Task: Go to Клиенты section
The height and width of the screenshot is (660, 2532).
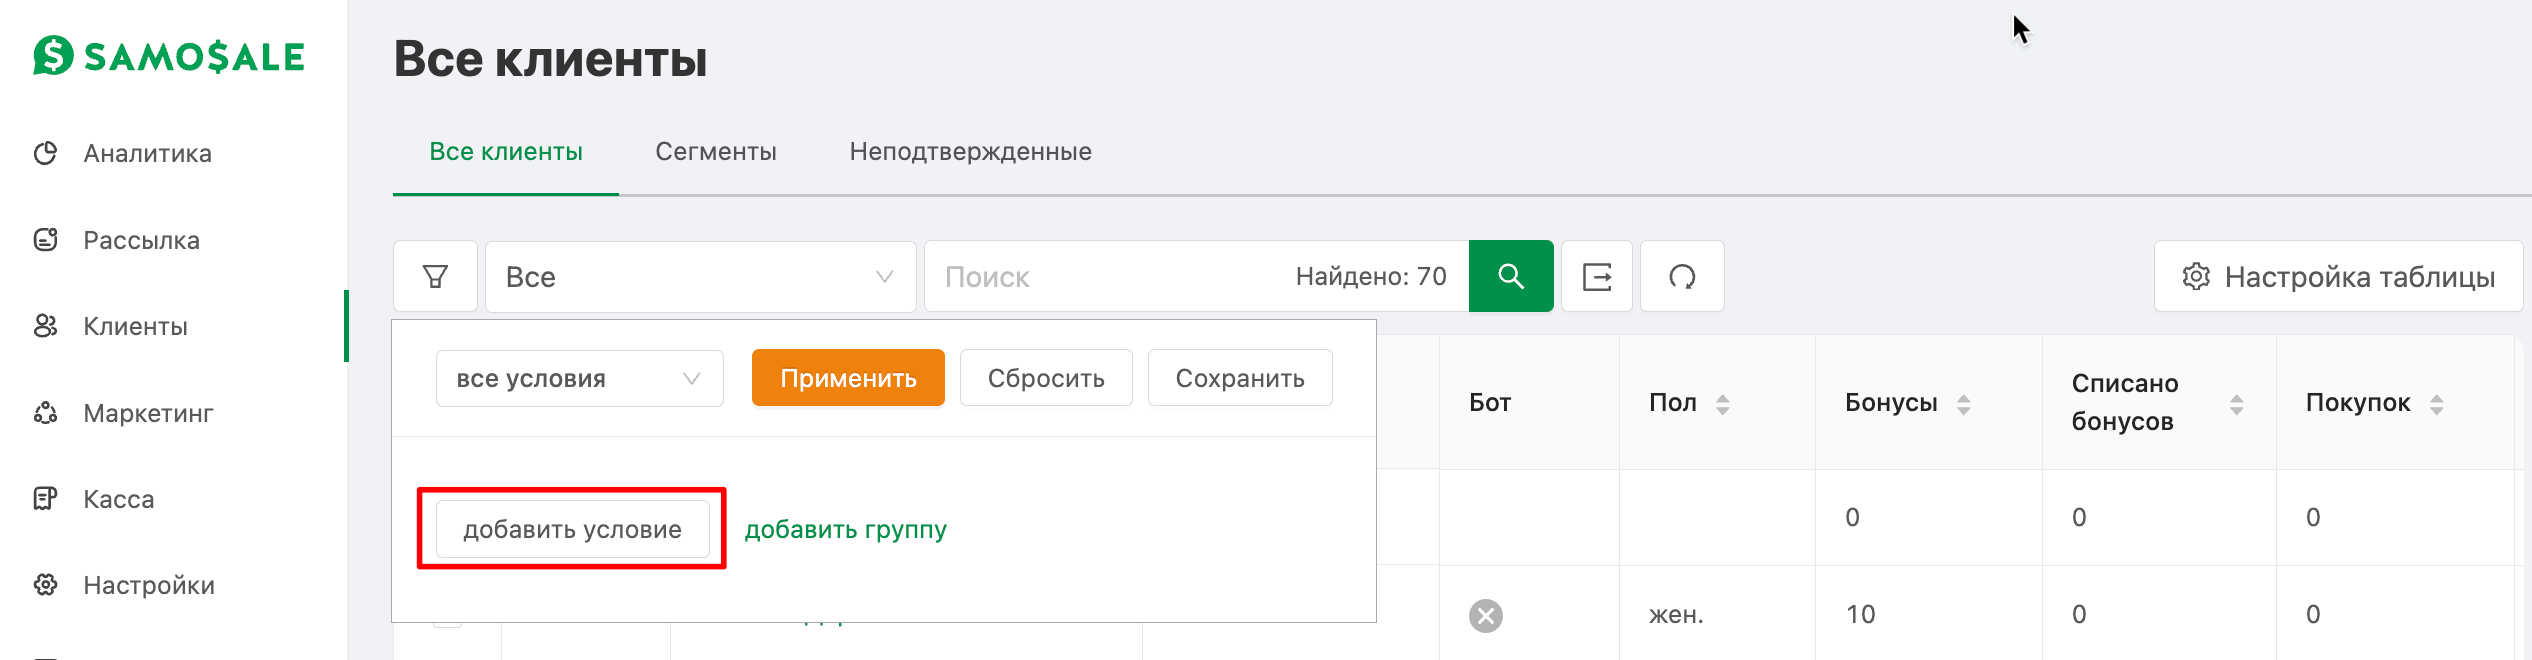Action: pos(135,327)
